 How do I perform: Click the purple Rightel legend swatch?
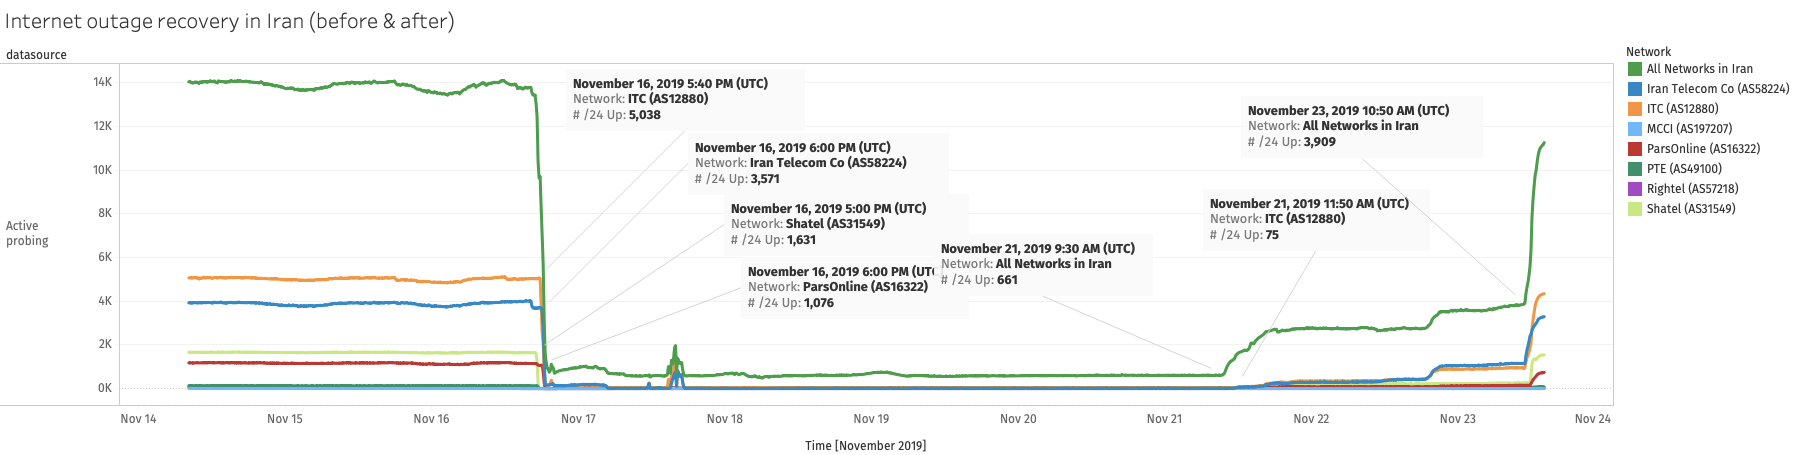coord(1634,189)
